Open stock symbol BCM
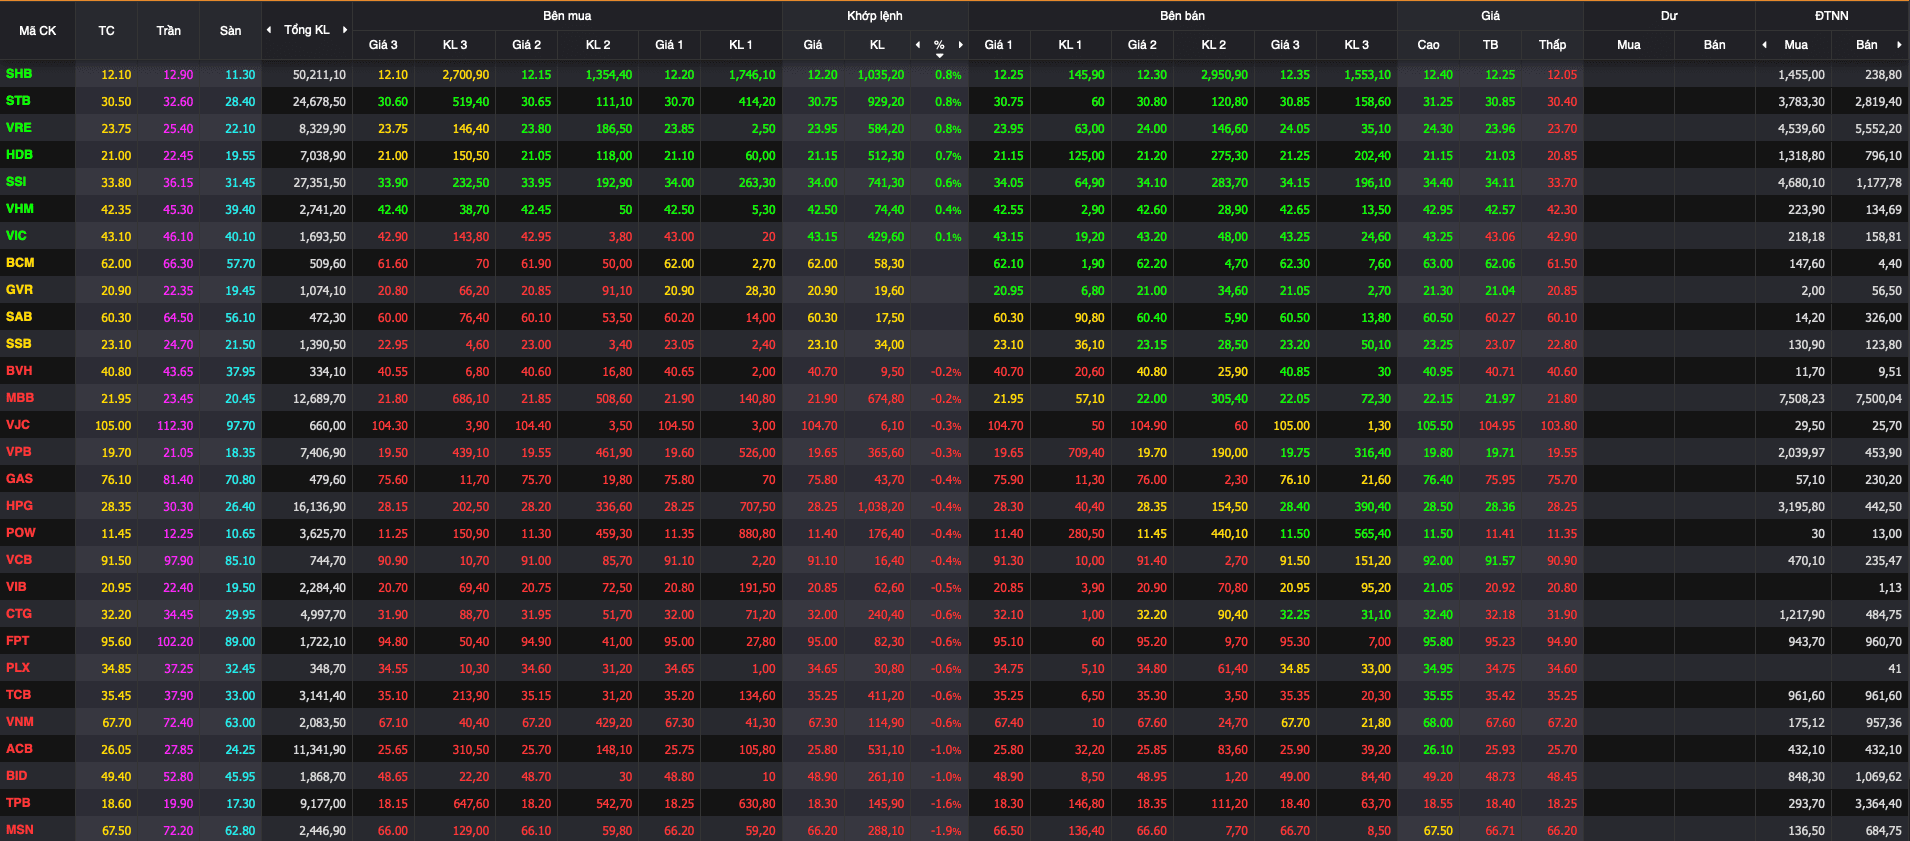Screen dimensions: 1910x841 click(20, 263)
